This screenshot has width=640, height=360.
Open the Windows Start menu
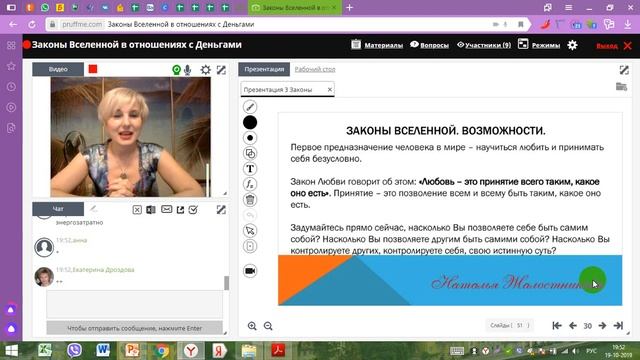point(11,350)
